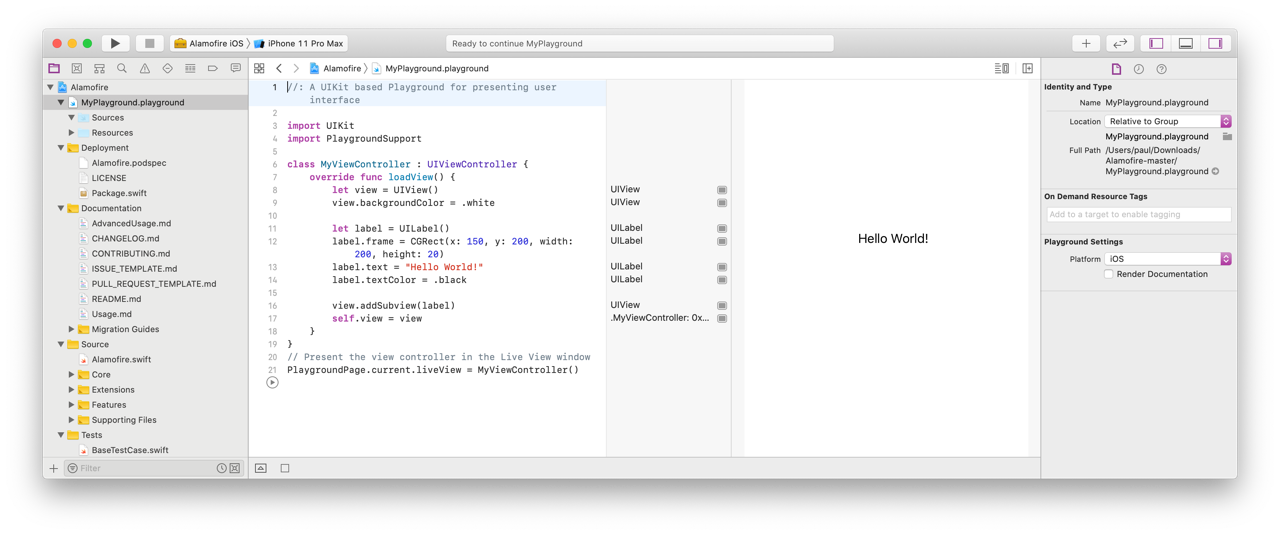Open README.md file

[116, 298]
